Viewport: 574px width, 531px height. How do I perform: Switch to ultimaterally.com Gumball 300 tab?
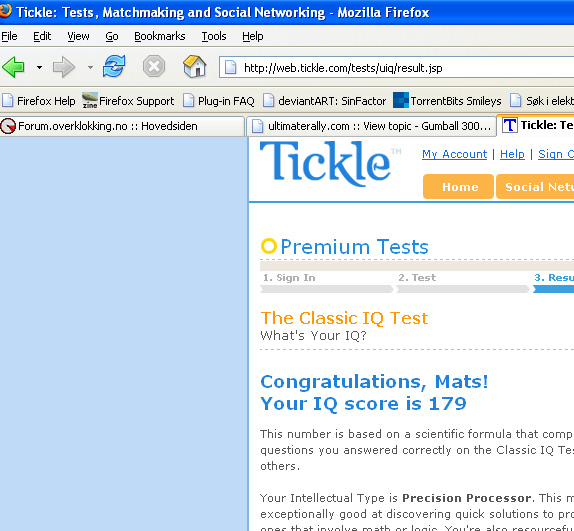pyautogui.click(x=371, y=126)
